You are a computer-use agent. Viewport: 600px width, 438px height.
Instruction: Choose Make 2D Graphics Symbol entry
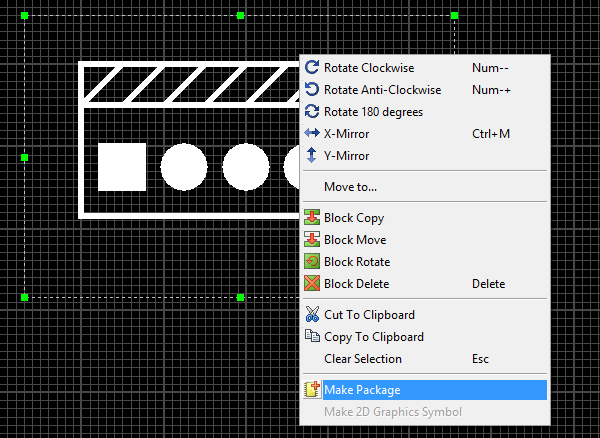tap(425, 412)
